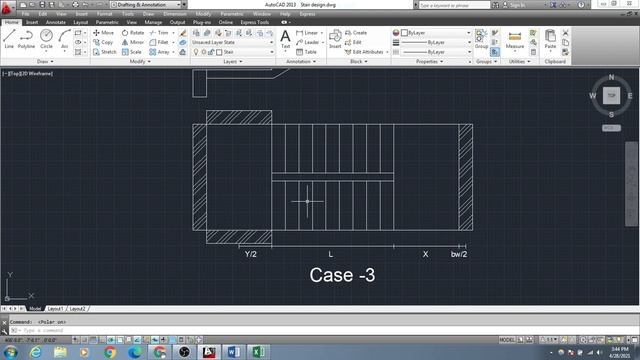Activate the Trim command
The width and height of the screenshot is (640, 360).
pos(159,33)
